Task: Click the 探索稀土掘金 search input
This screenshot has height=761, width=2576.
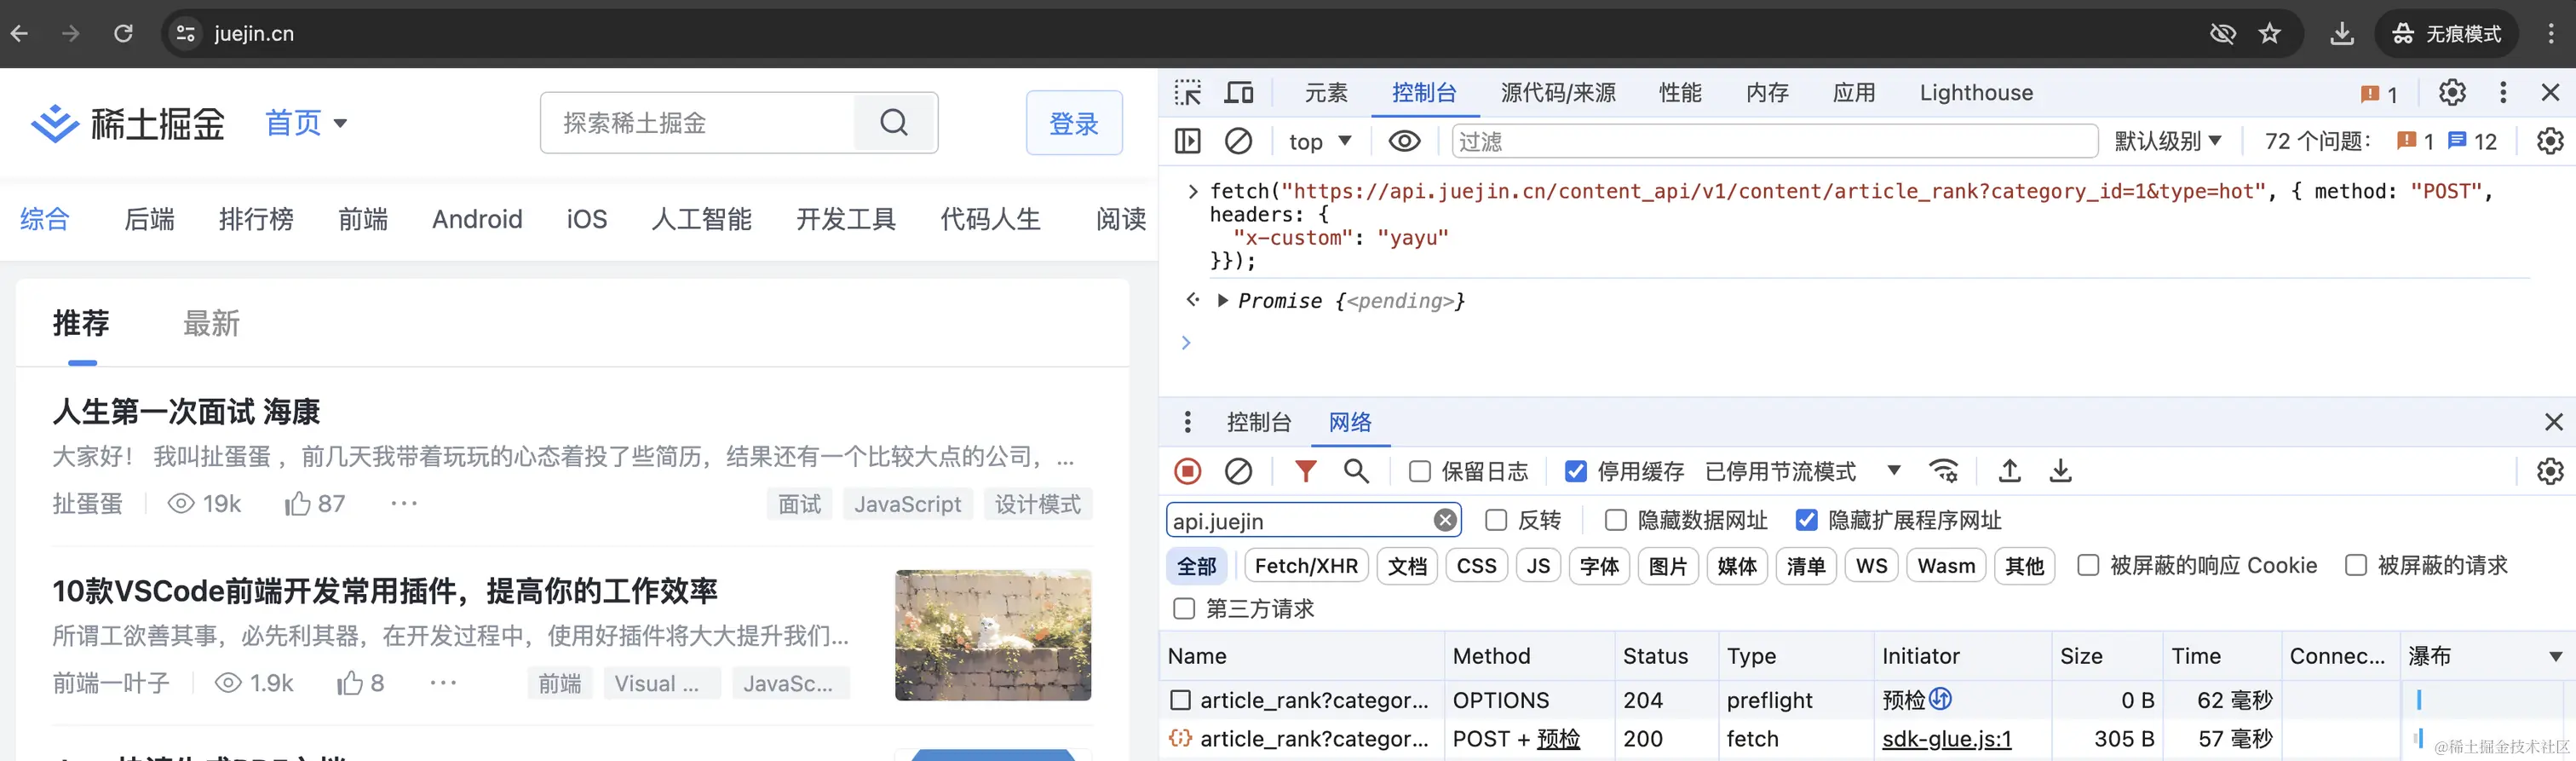Action: [x=697, y=123]
